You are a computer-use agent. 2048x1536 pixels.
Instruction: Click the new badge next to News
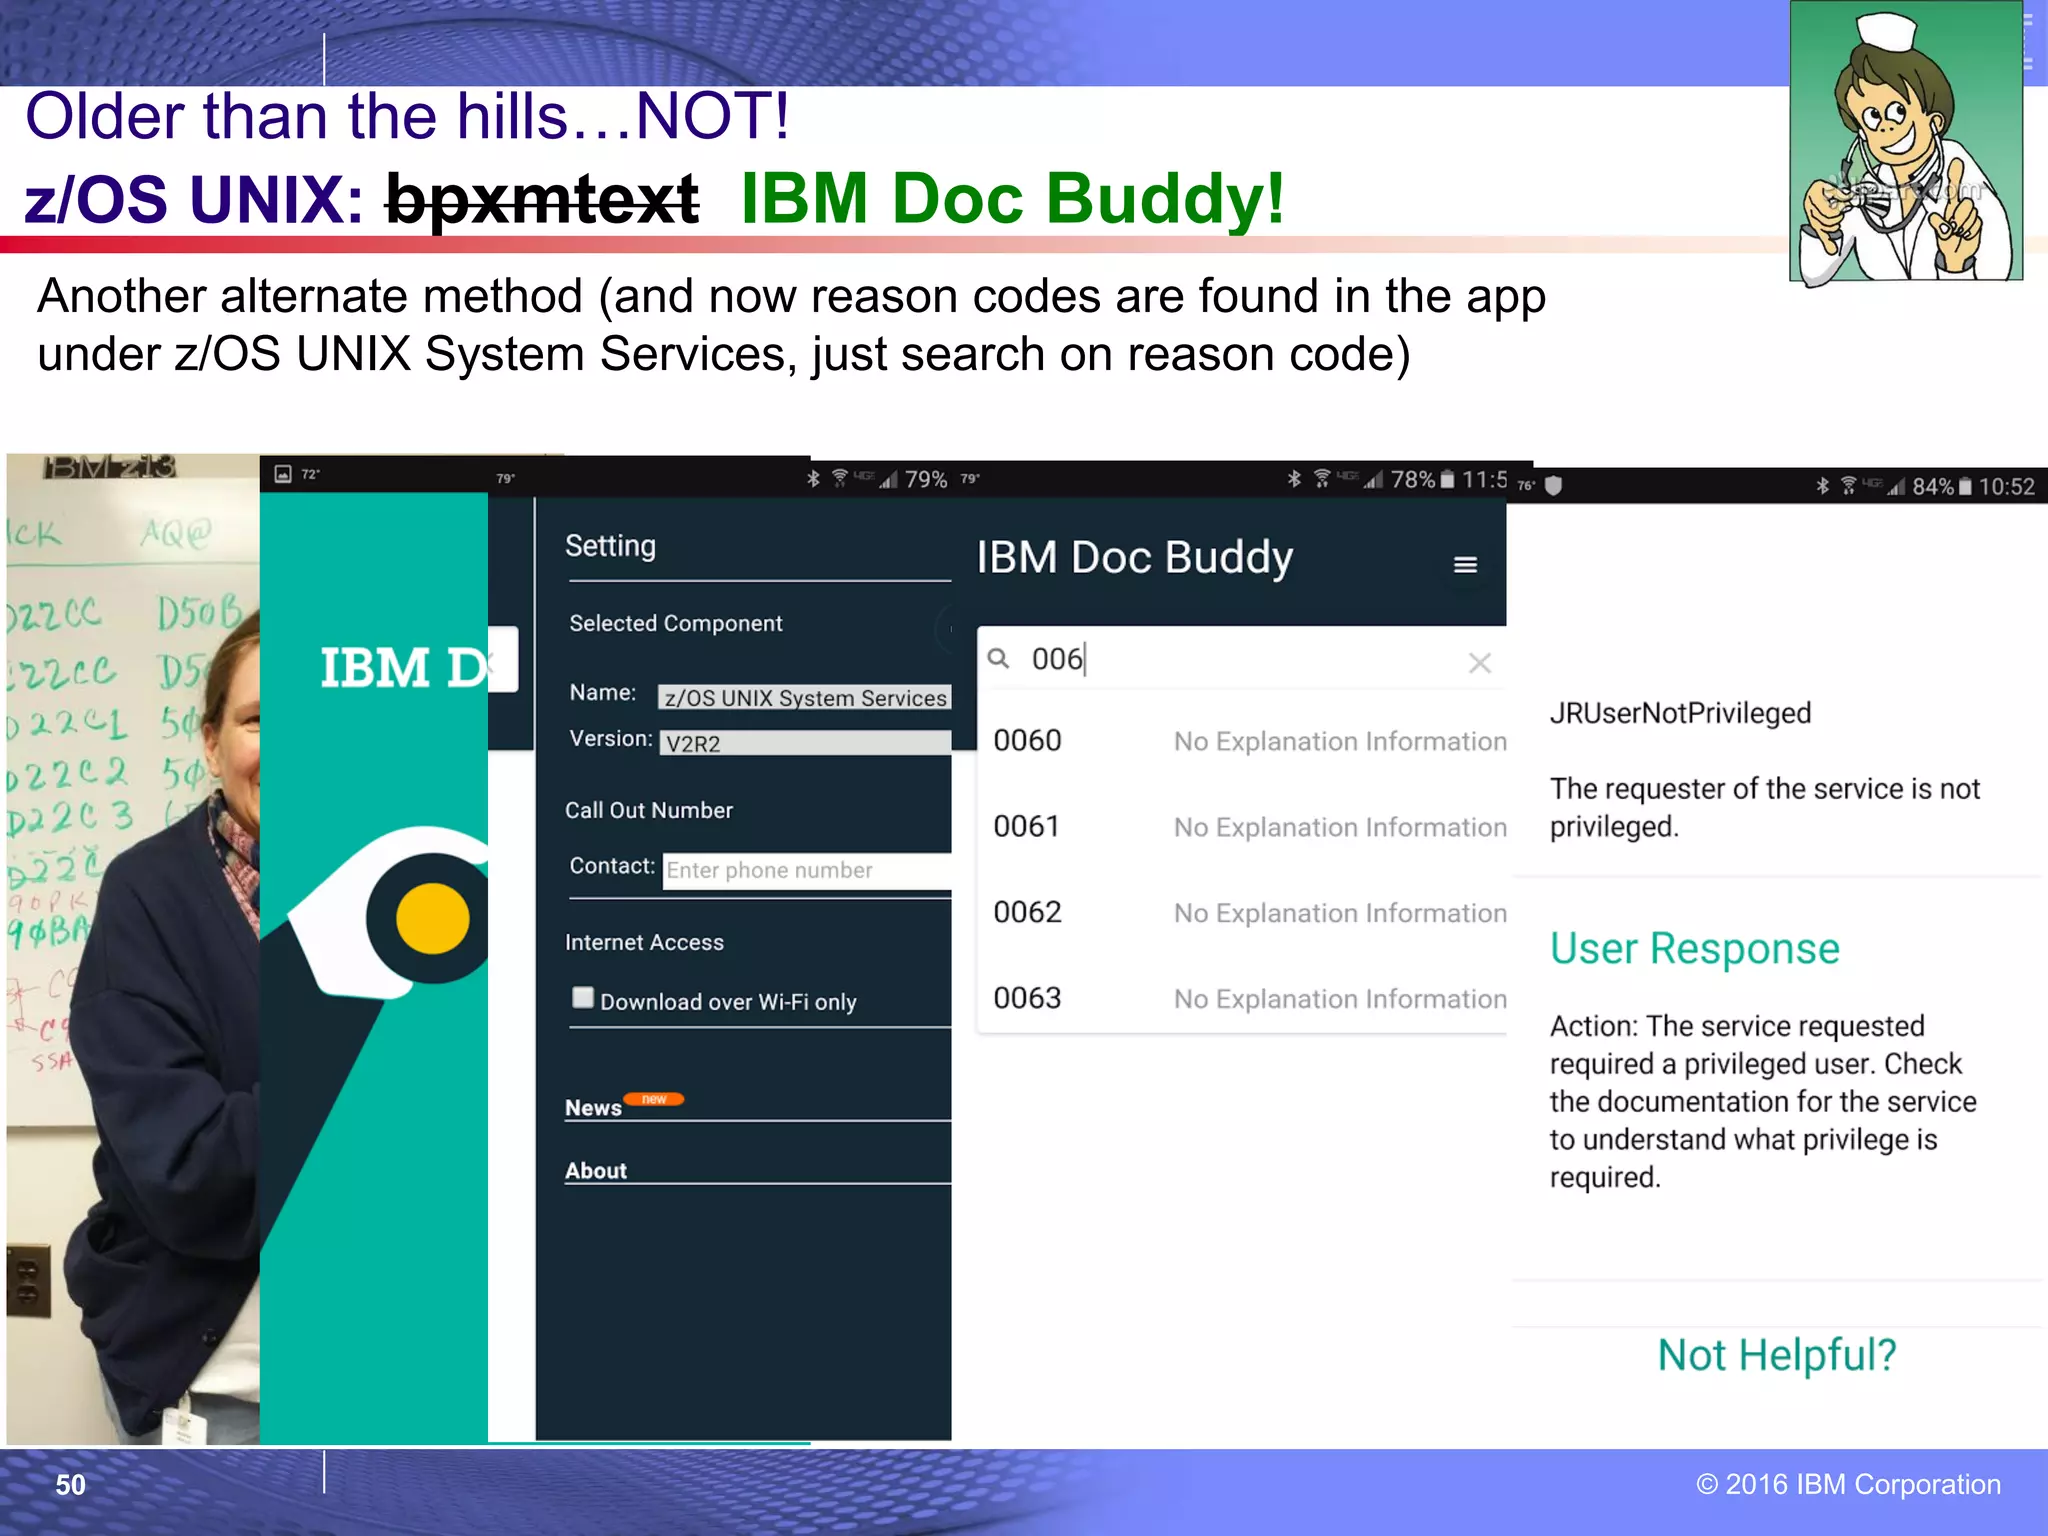[654, 1099]
